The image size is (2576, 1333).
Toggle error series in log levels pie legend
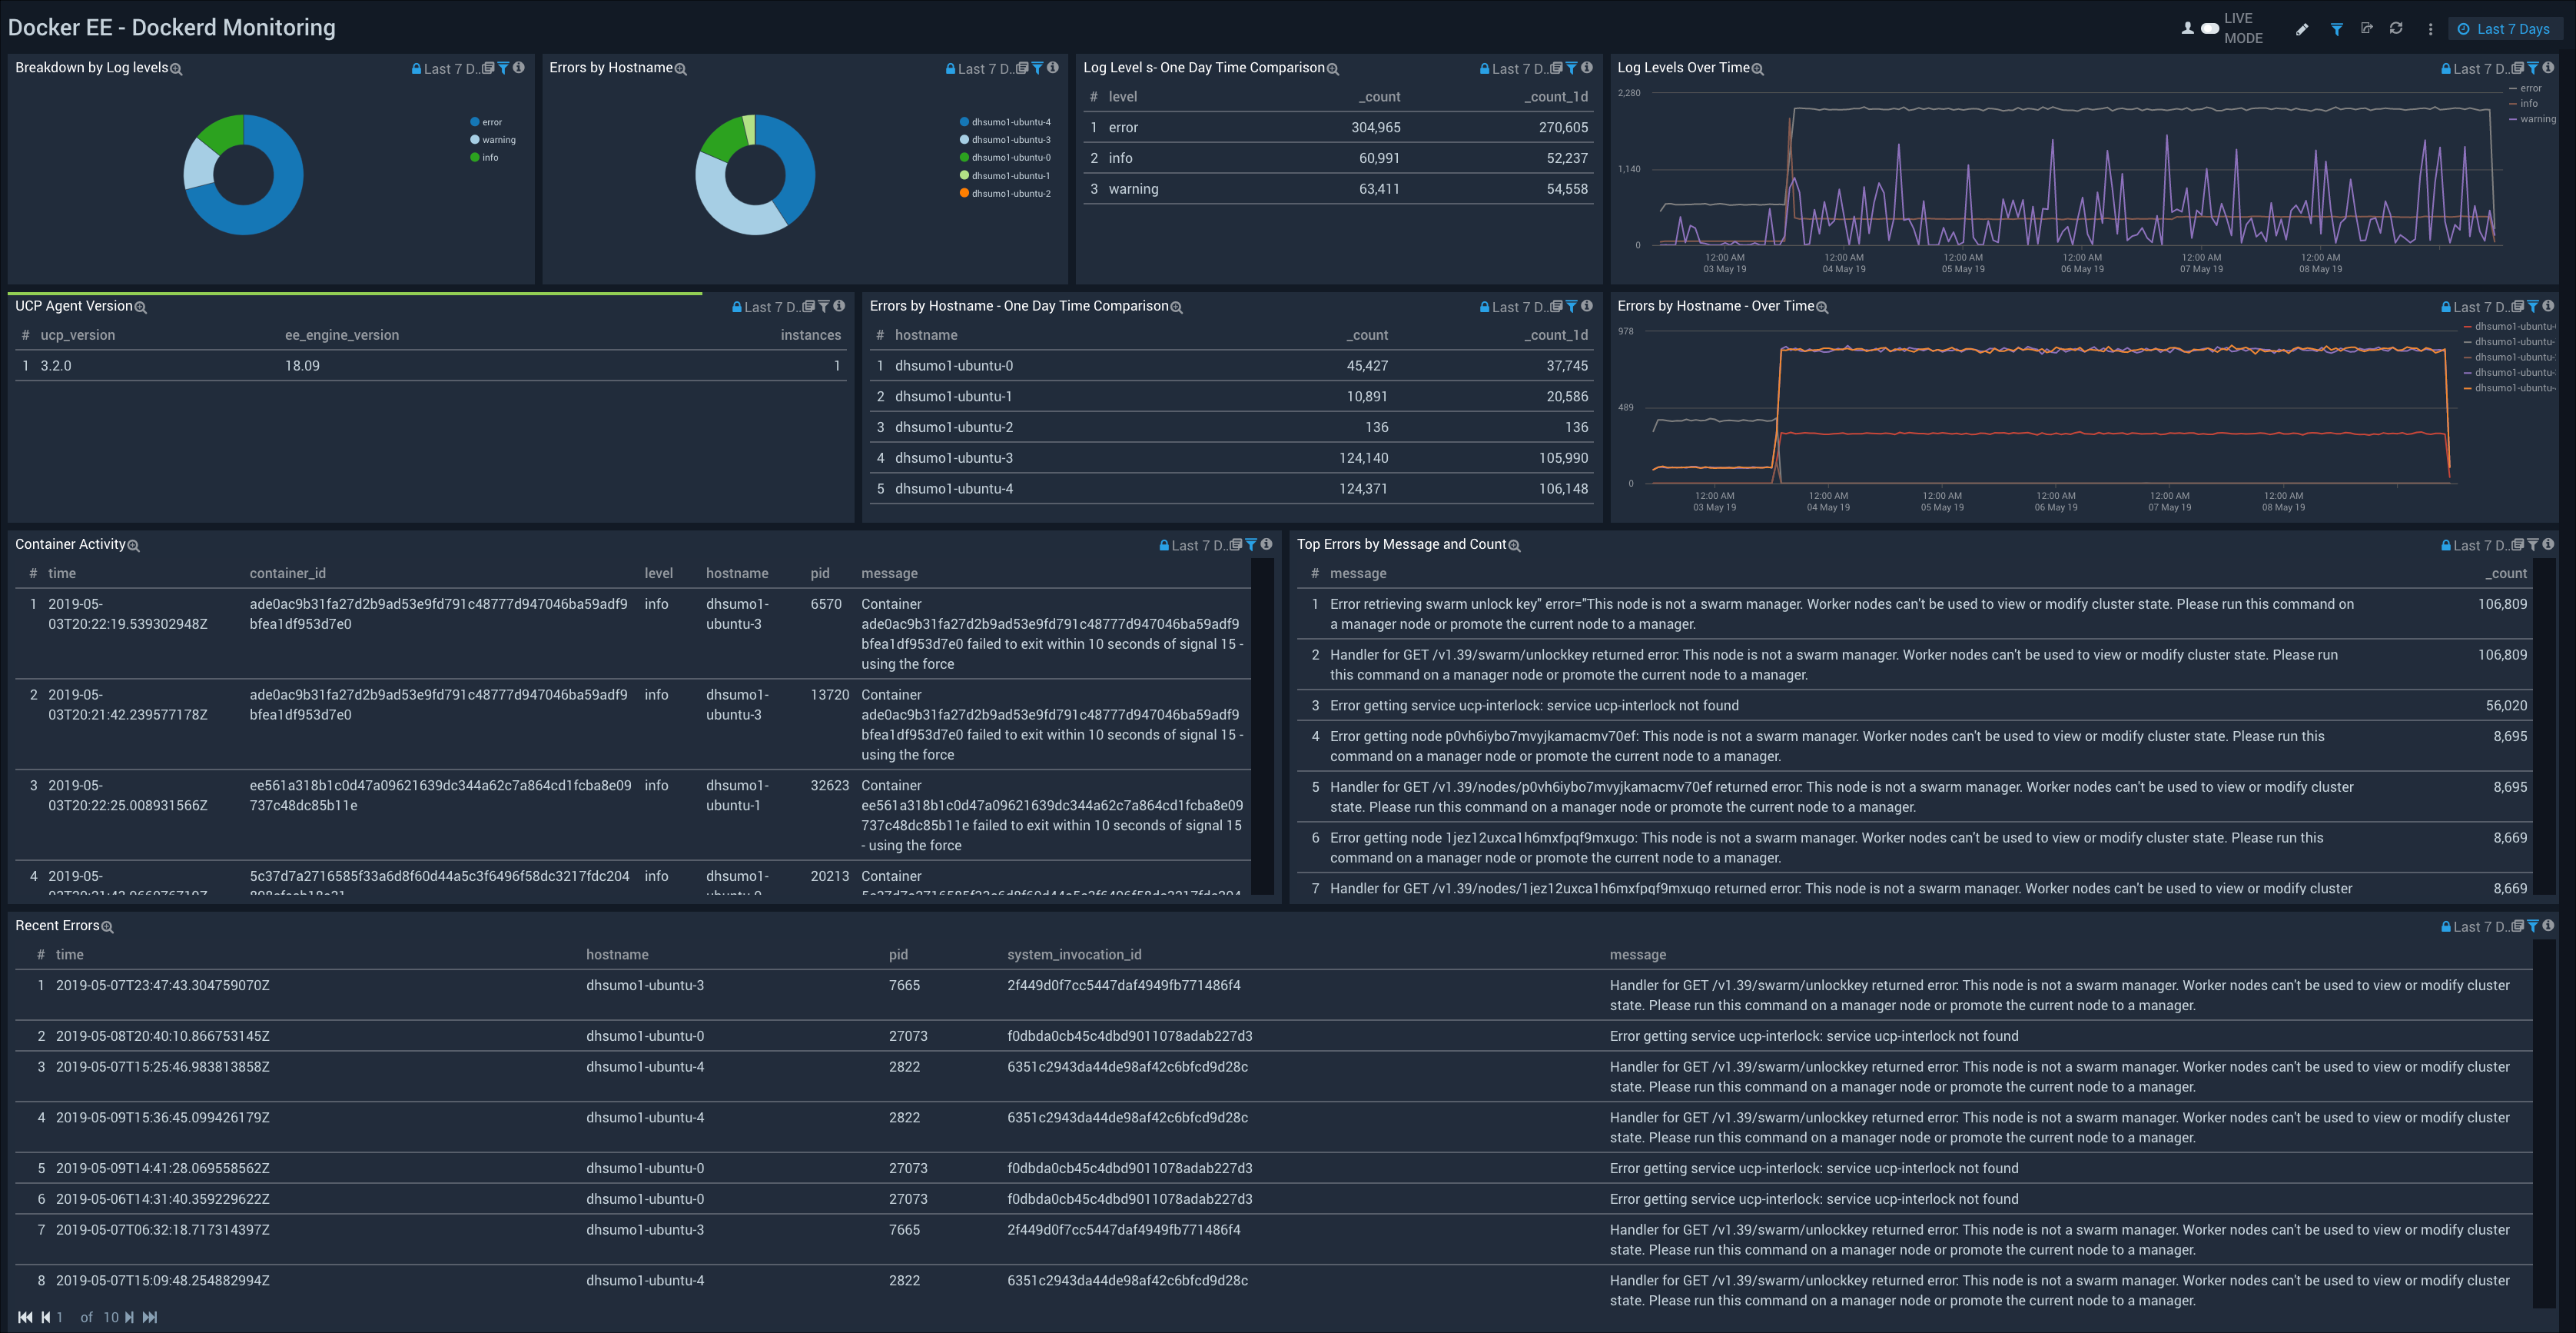point(486,122)
